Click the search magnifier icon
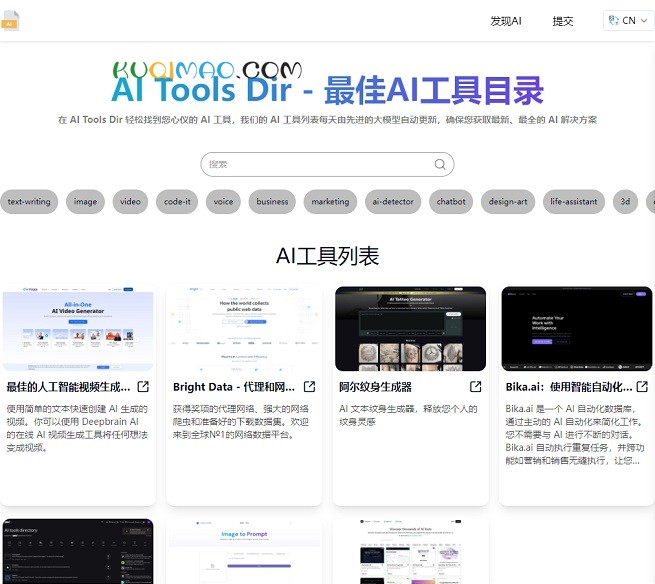The image size is (655, 584). pyautogui.click(x=440, y=164)
